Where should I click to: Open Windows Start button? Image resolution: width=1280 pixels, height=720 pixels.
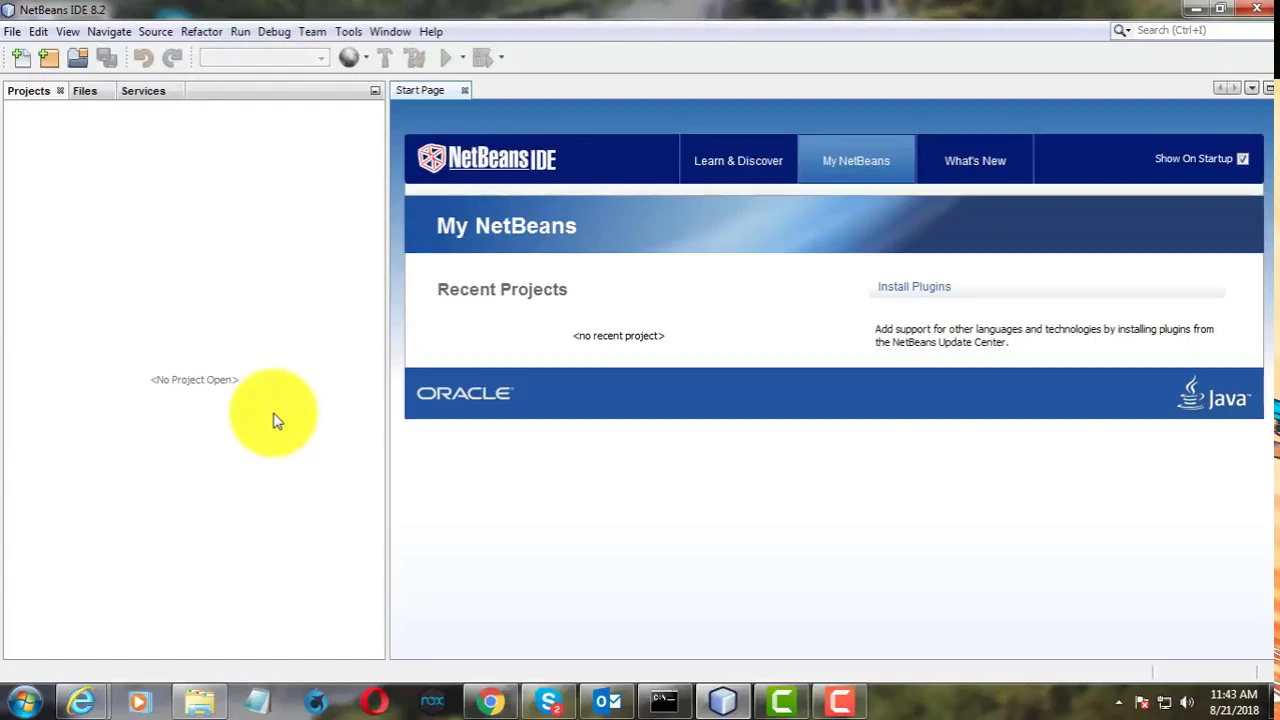coord(25,701)
